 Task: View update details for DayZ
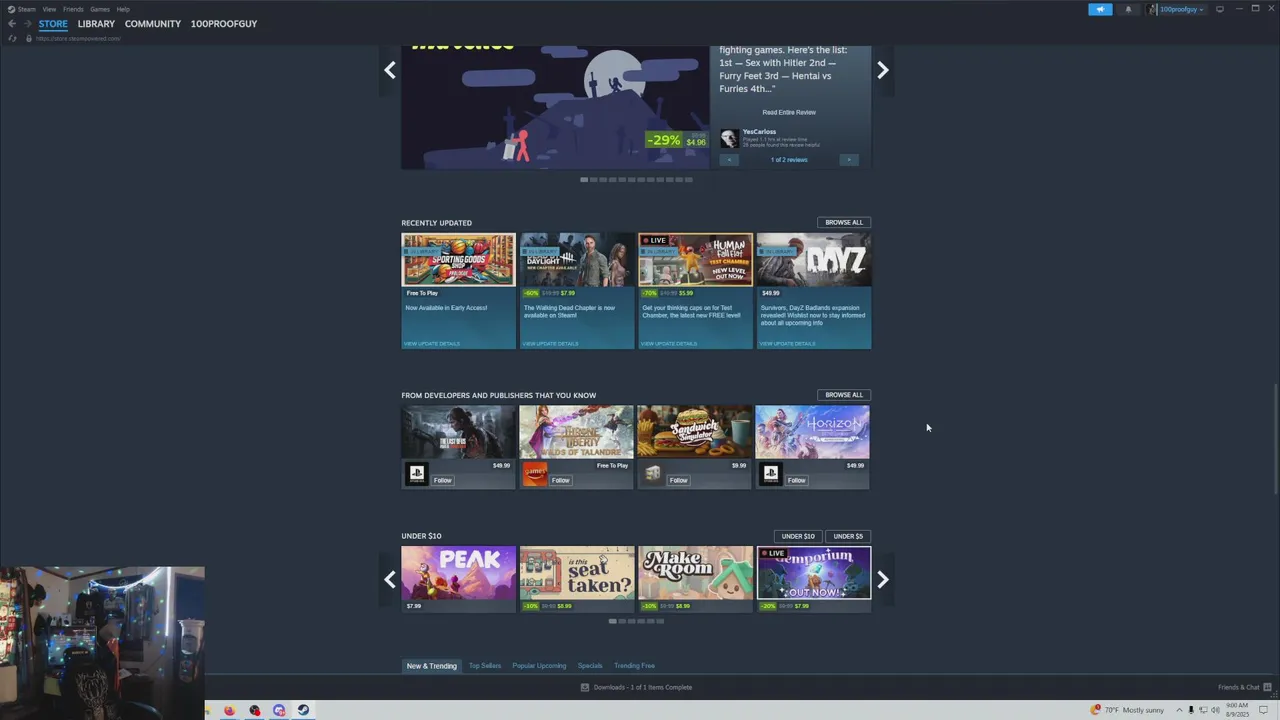tap(787, 343)
